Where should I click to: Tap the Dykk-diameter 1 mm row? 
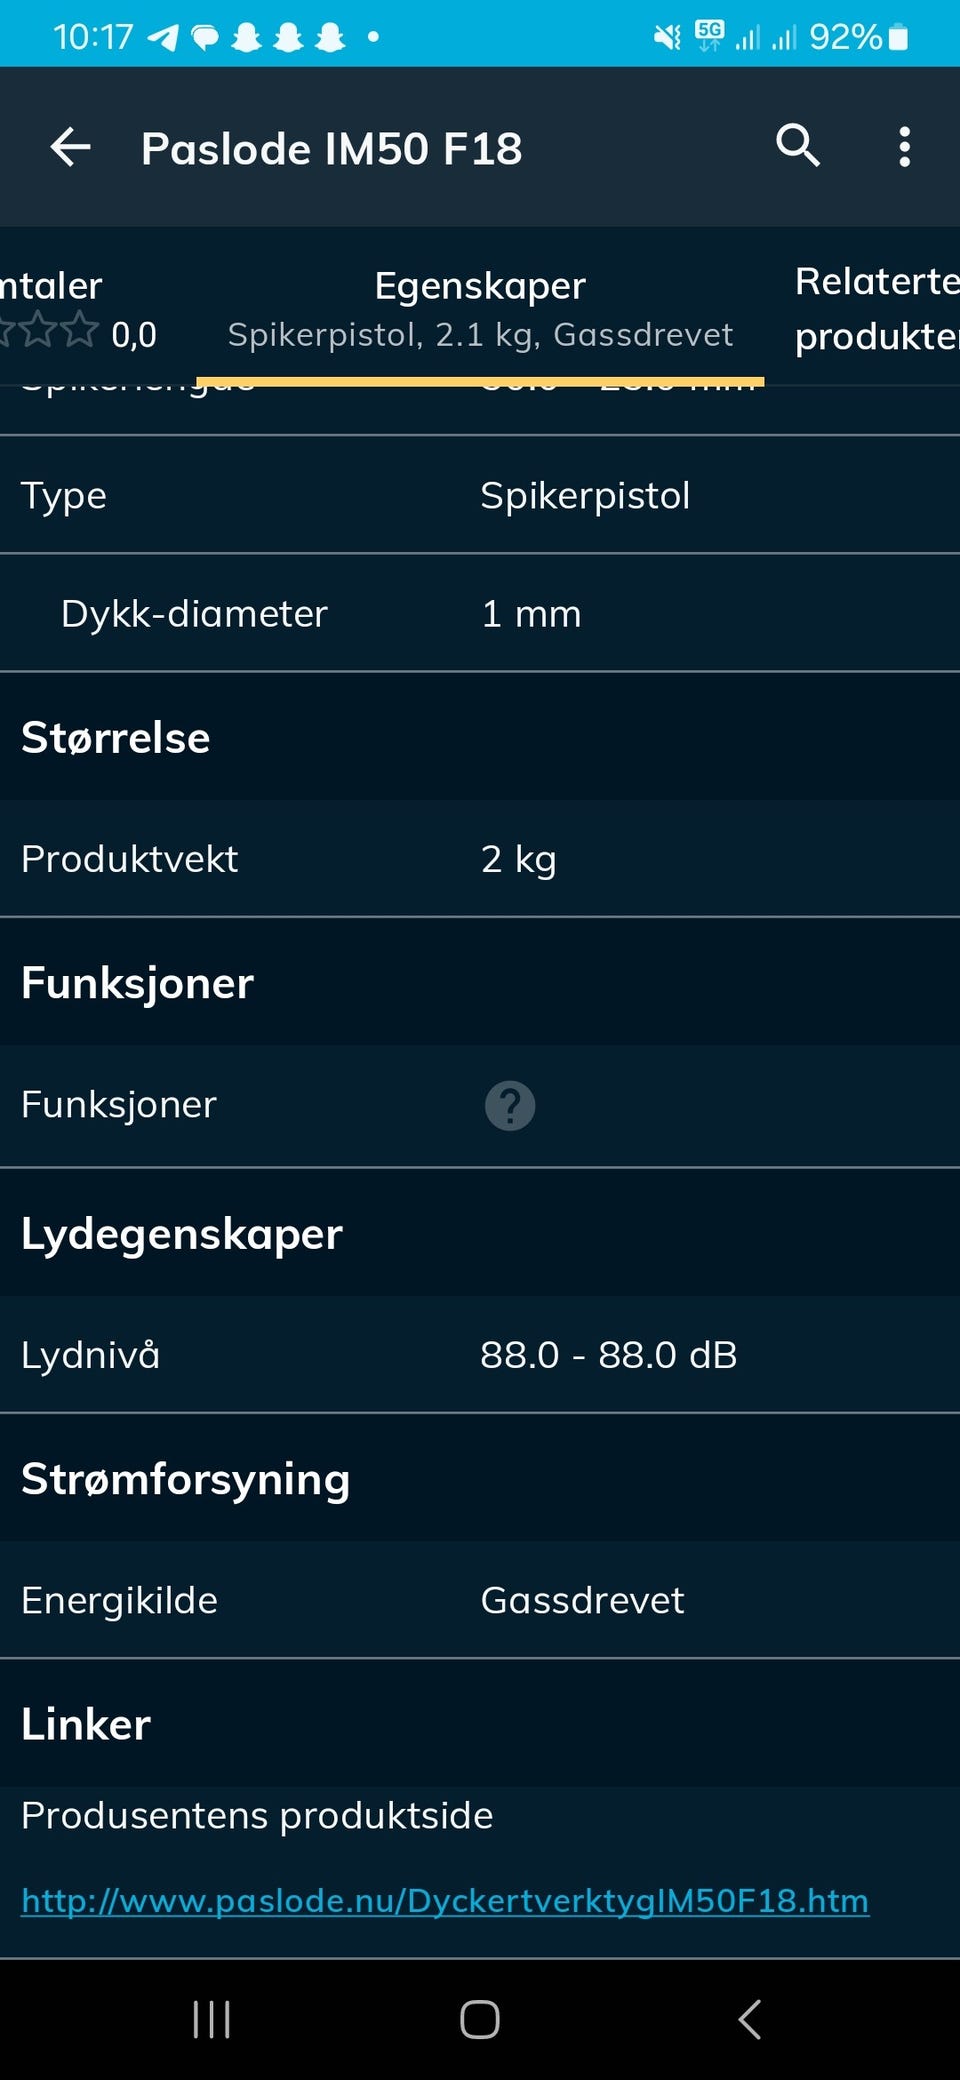click(480, 613)
